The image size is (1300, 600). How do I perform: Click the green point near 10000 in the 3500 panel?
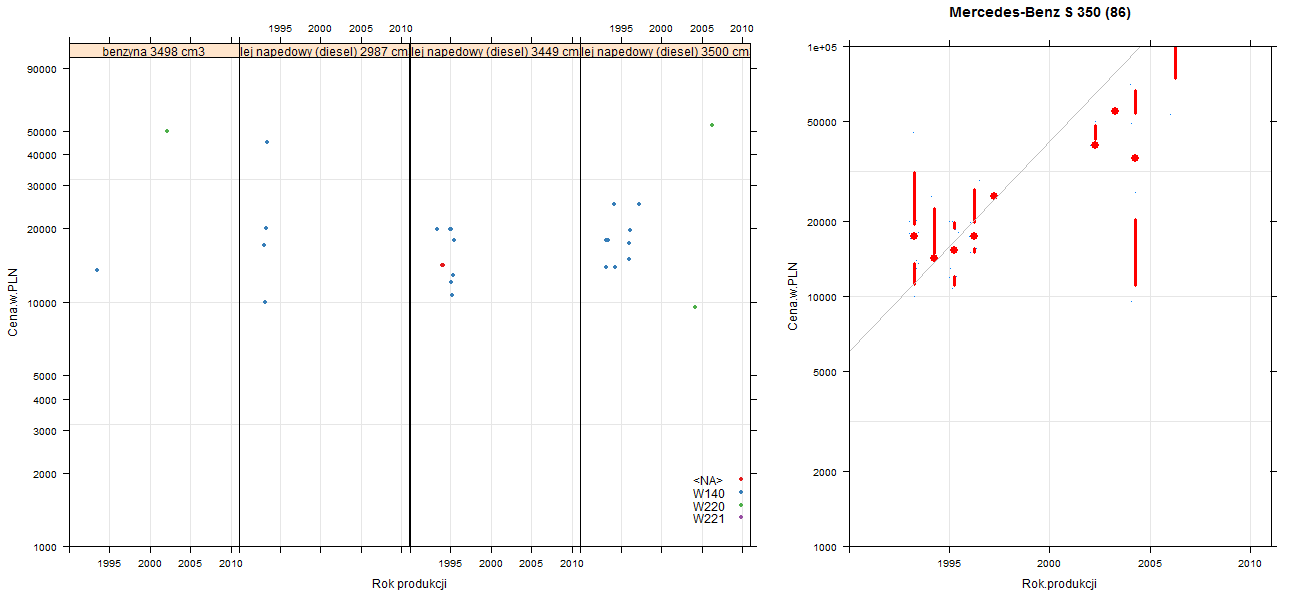click(695, 307)
